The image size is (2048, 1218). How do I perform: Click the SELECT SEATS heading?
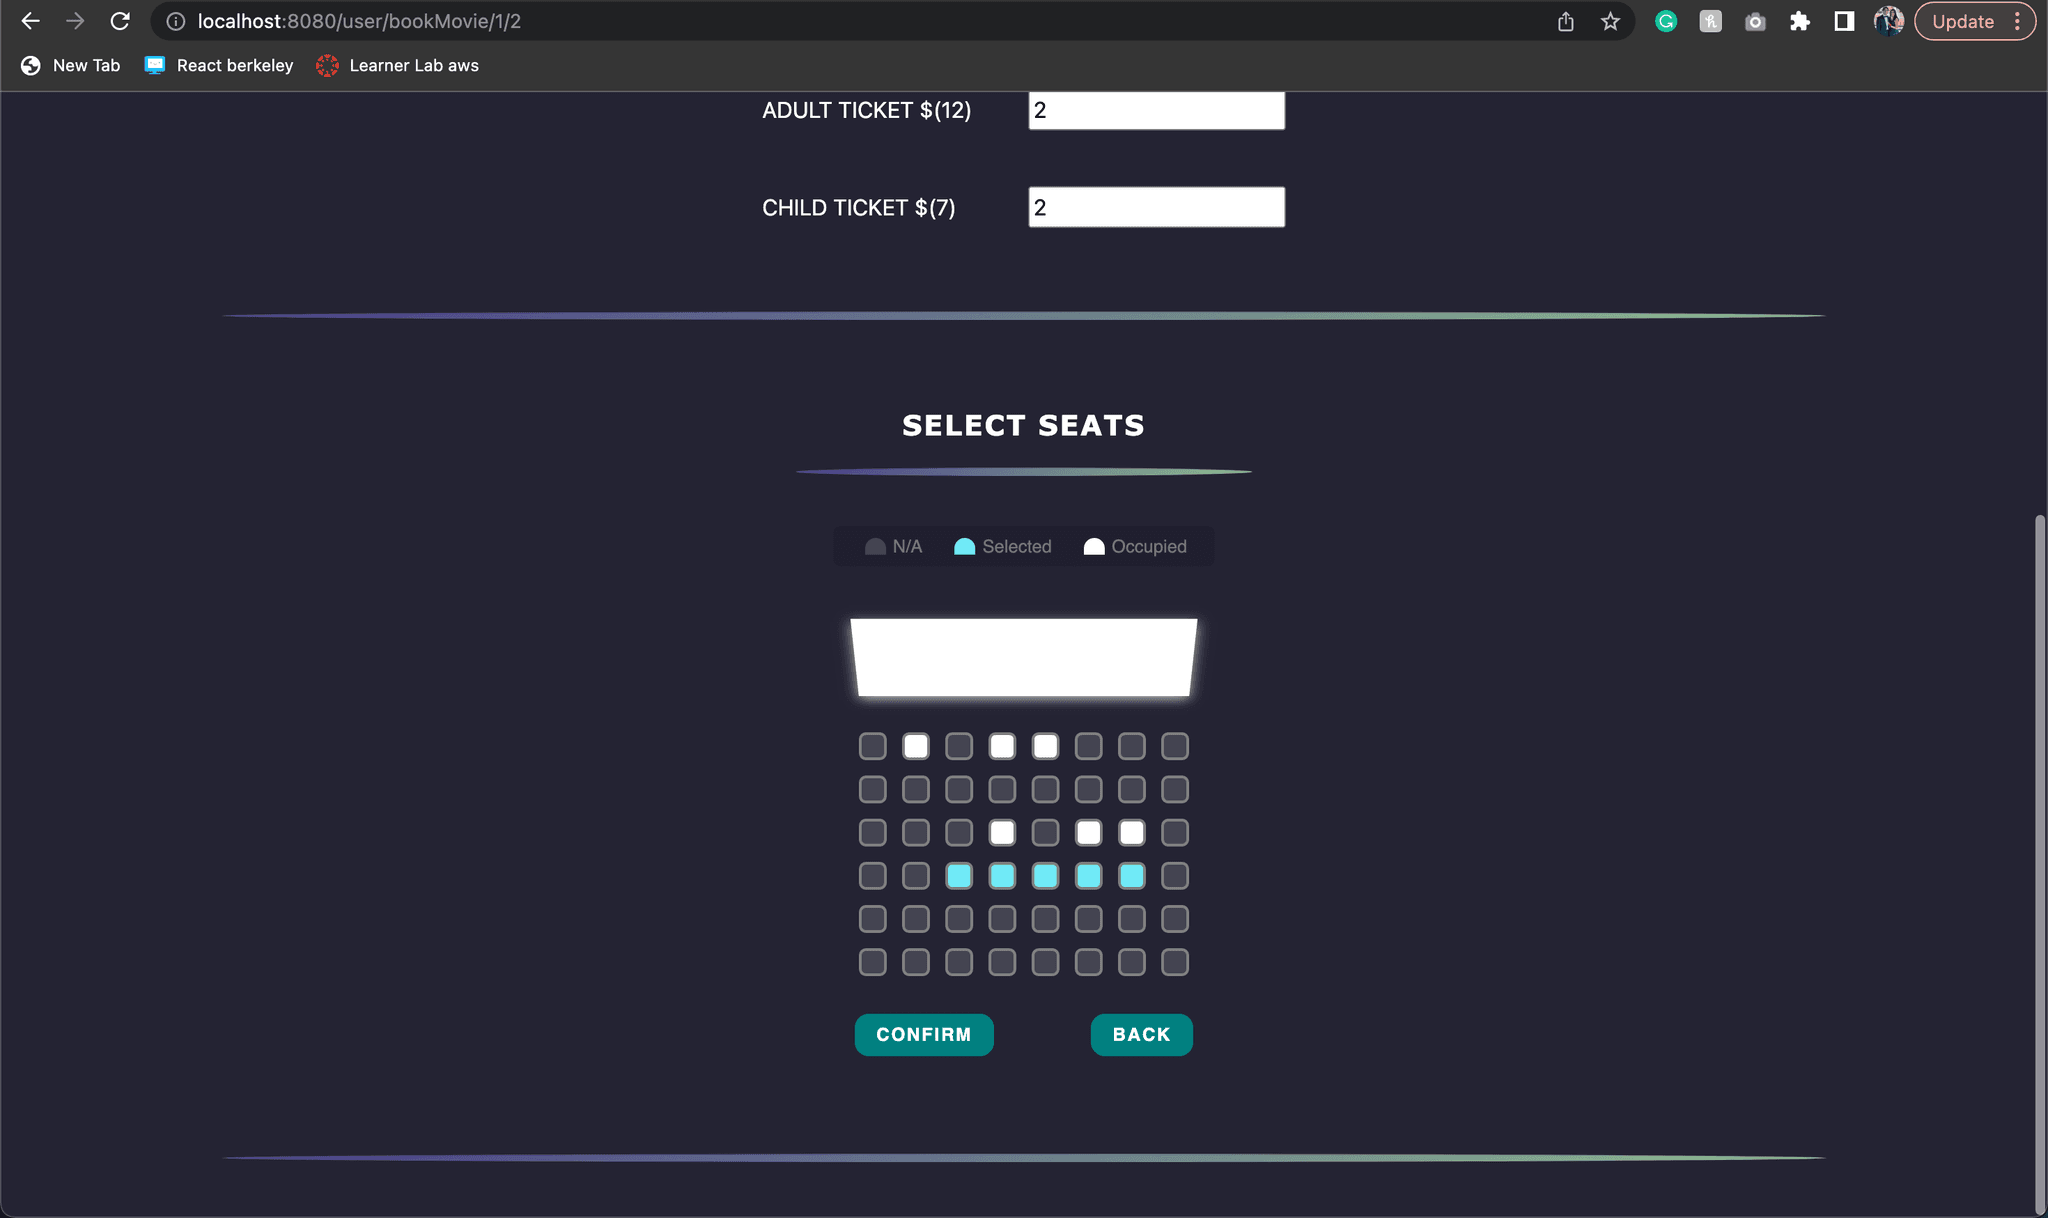pyautogui.click(x=1023, y=425)
